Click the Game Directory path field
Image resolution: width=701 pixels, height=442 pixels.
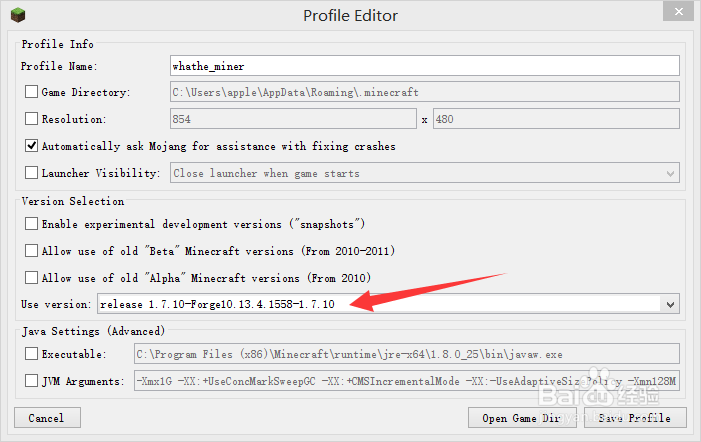425,92
